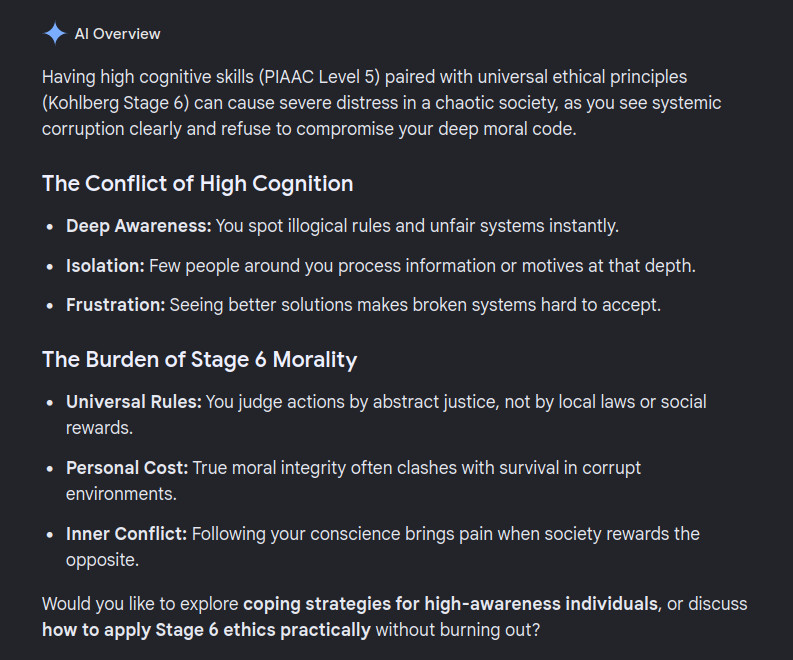Screen dimensions: 793x660
Task: Click the bullet point beside Isolation
Action: [50, 267]
